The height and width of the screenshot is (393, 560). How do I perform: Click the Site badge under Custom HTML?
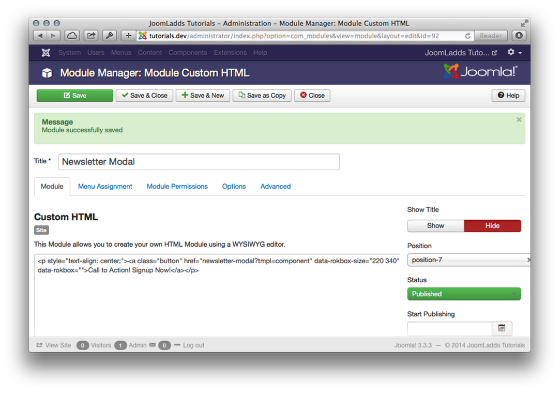pyautogui.click(x=41, y=230)
